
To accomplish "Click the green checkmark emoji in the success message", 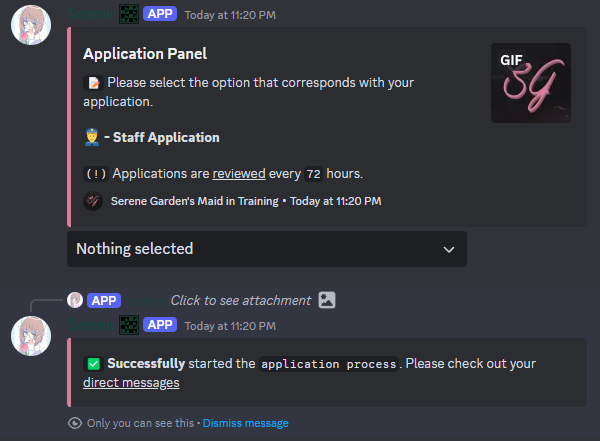I will point(93,364).
